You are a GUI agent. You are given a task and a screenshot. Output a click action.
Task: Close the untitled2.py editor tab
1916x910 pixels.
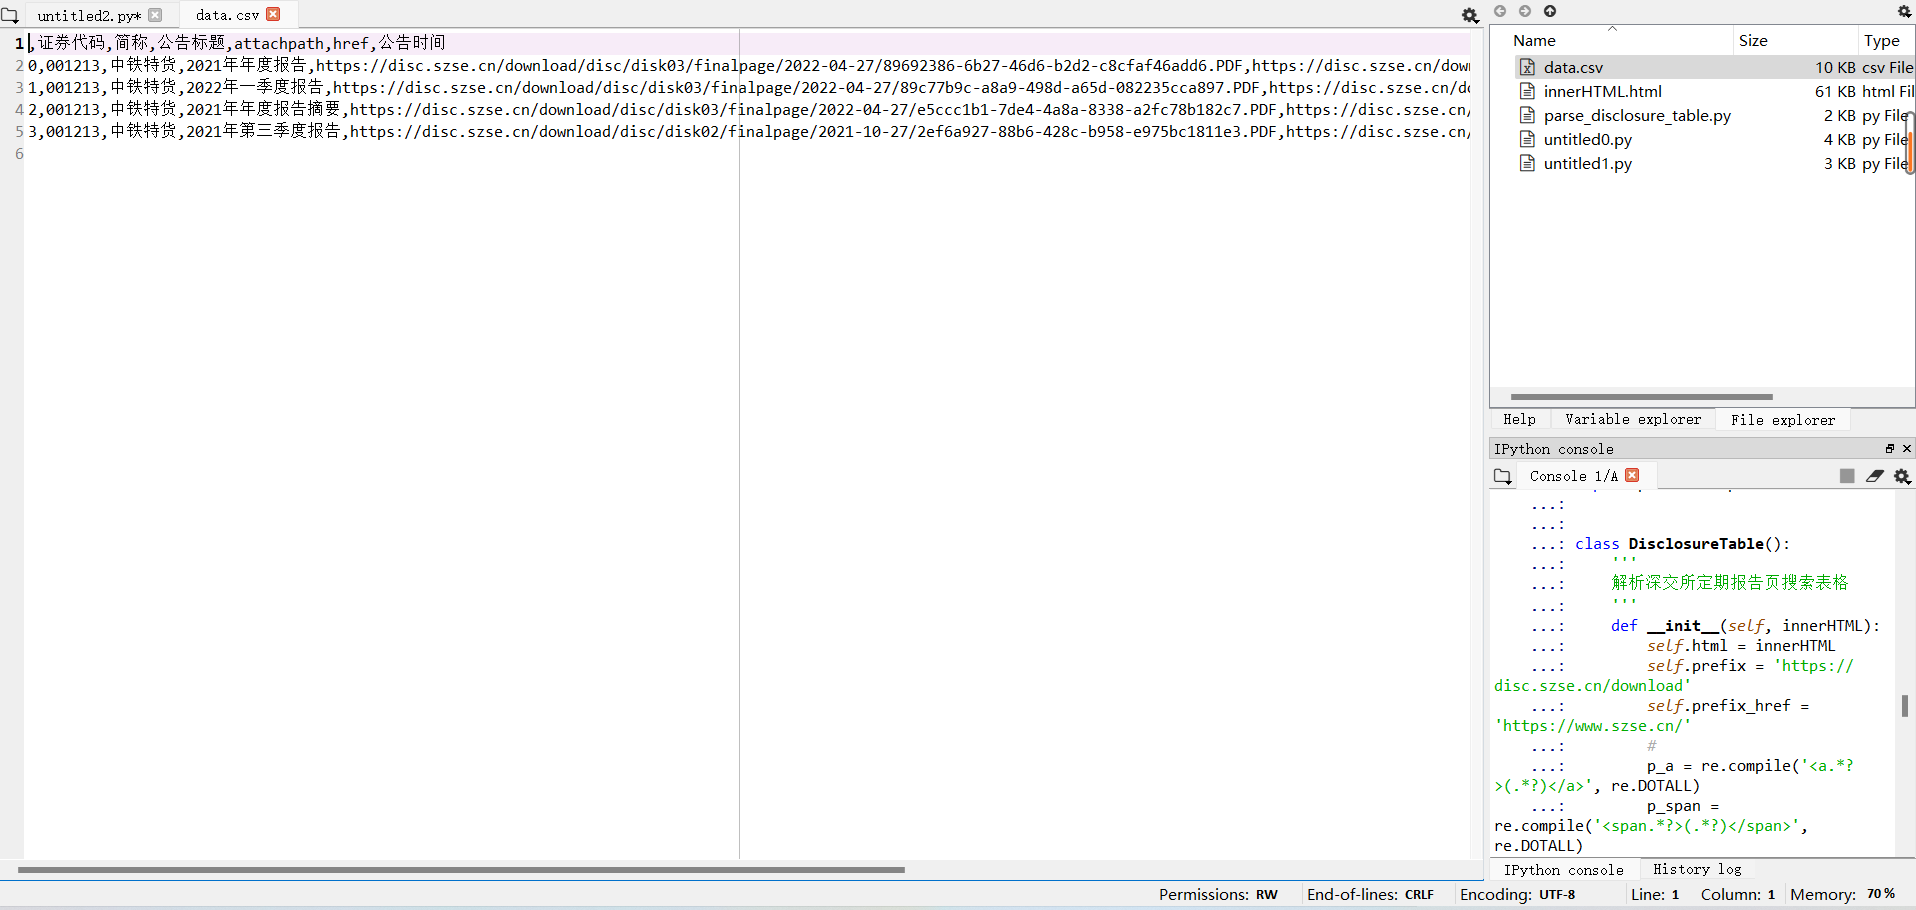155,15
